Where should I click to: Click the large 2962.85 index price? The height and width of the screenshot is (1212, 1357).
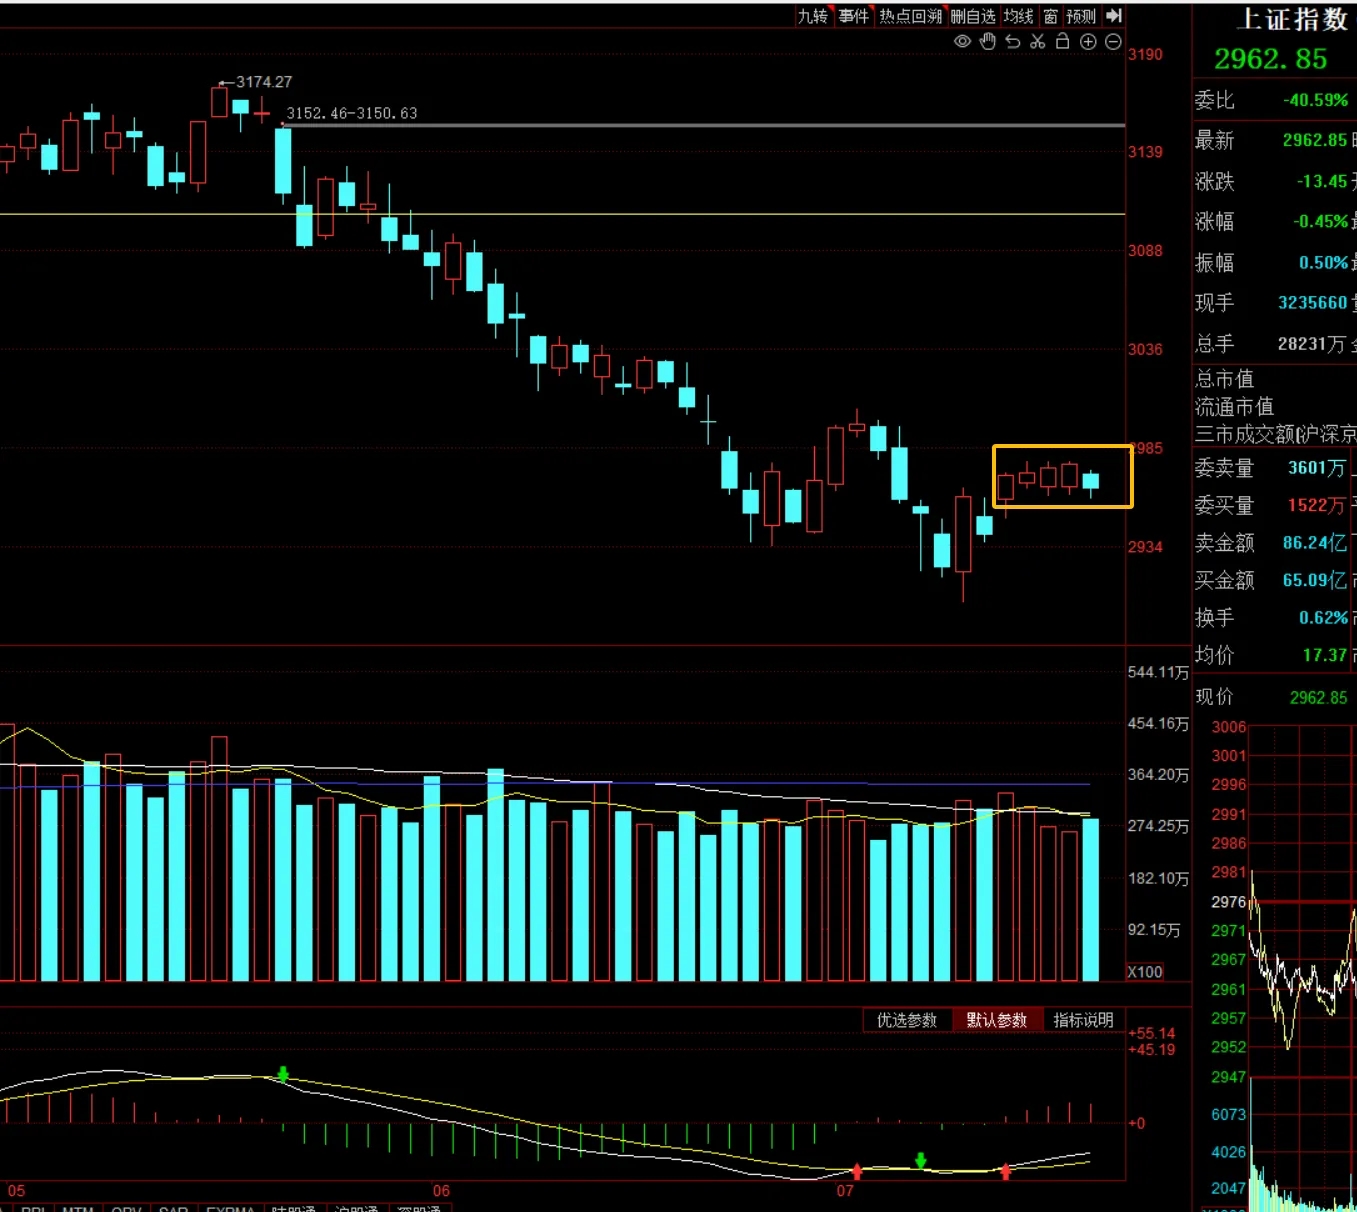coord(1270,59)
